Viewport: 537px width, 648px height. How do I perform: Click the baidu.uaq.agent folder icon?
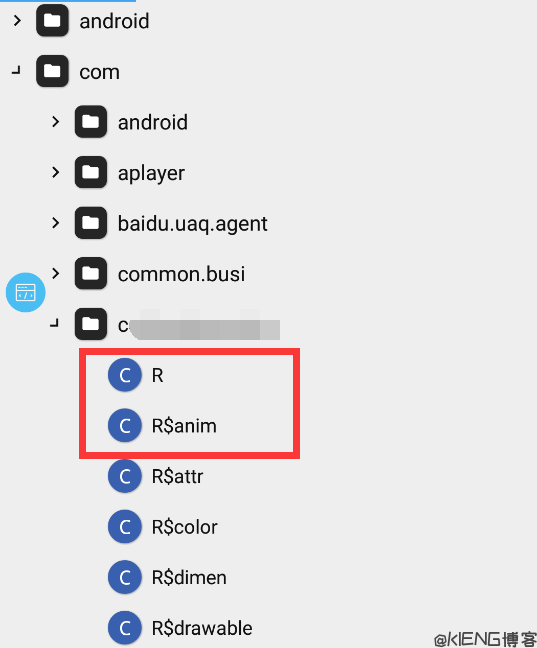click(91, 223)
